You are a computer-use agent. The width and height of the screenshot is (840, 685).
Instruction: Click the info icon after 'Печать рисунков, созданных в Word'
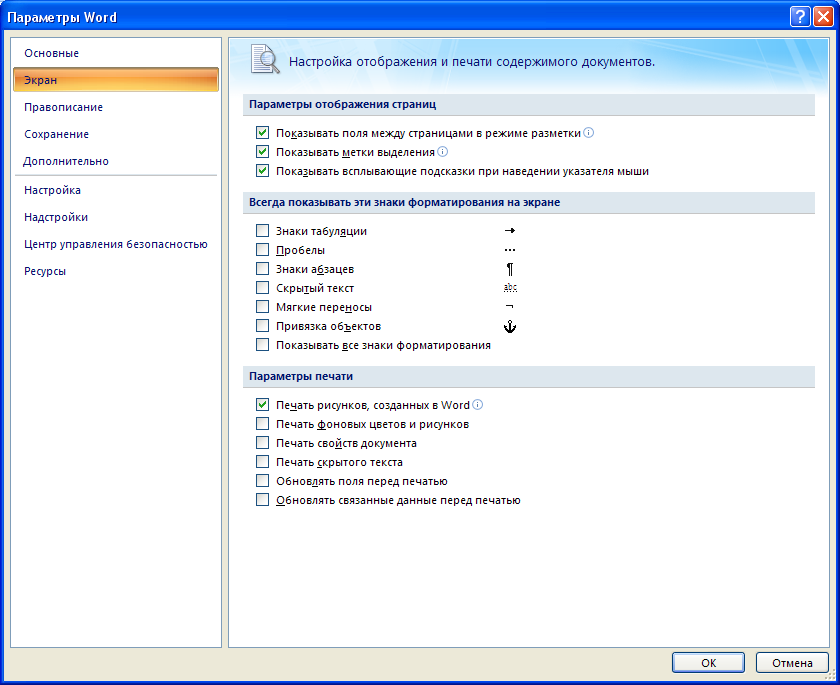477,404
